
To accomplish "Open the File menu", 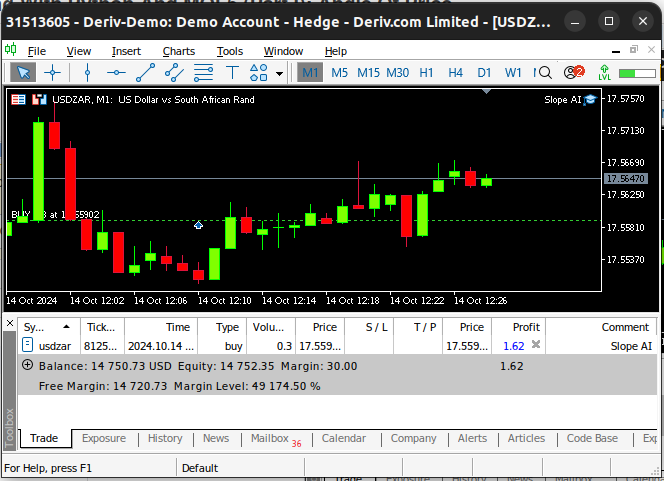I will click(36, 51).
